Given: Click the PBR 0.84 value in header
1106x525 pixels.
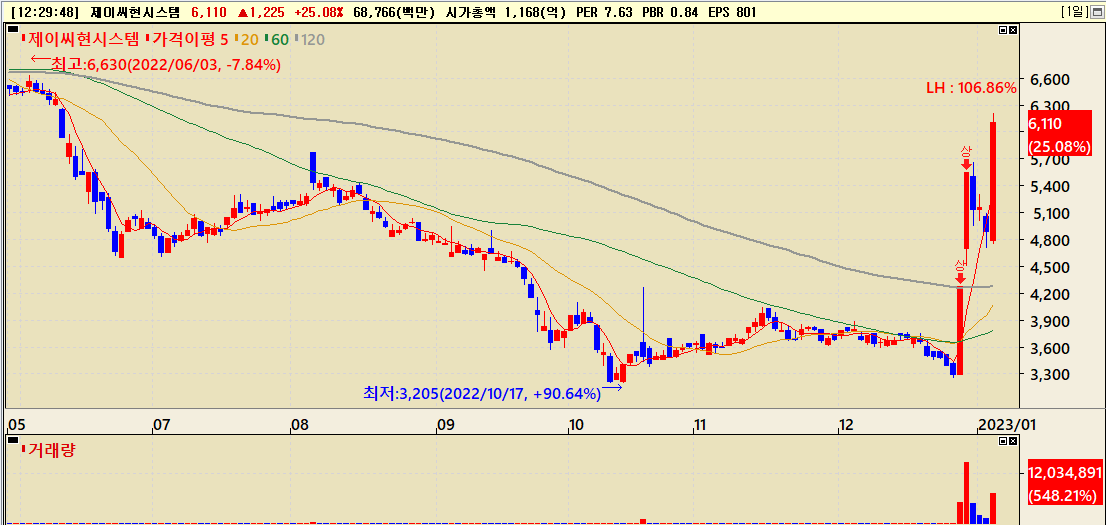Looking at the screenshot, I should pos(669,12).
